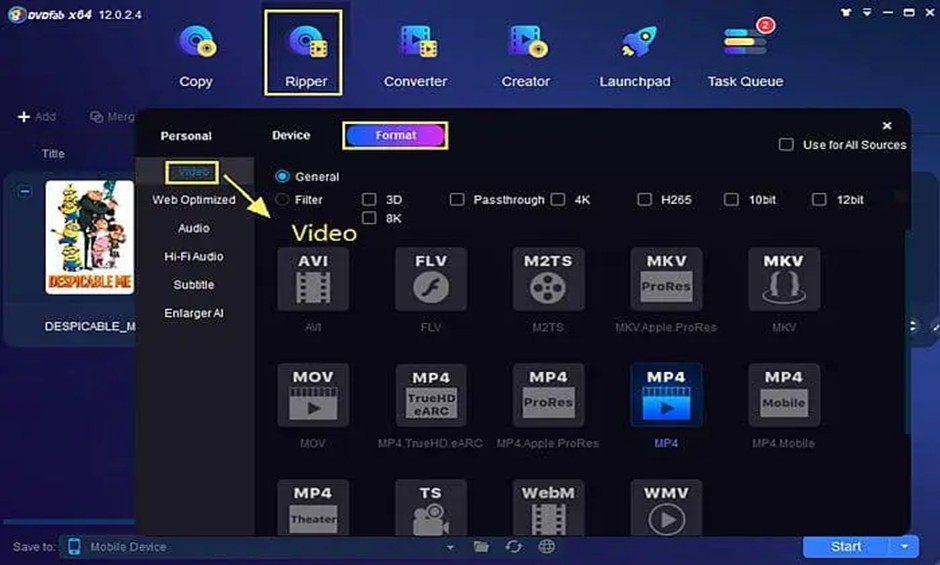Open the output folder browser icon

point(481,546)
